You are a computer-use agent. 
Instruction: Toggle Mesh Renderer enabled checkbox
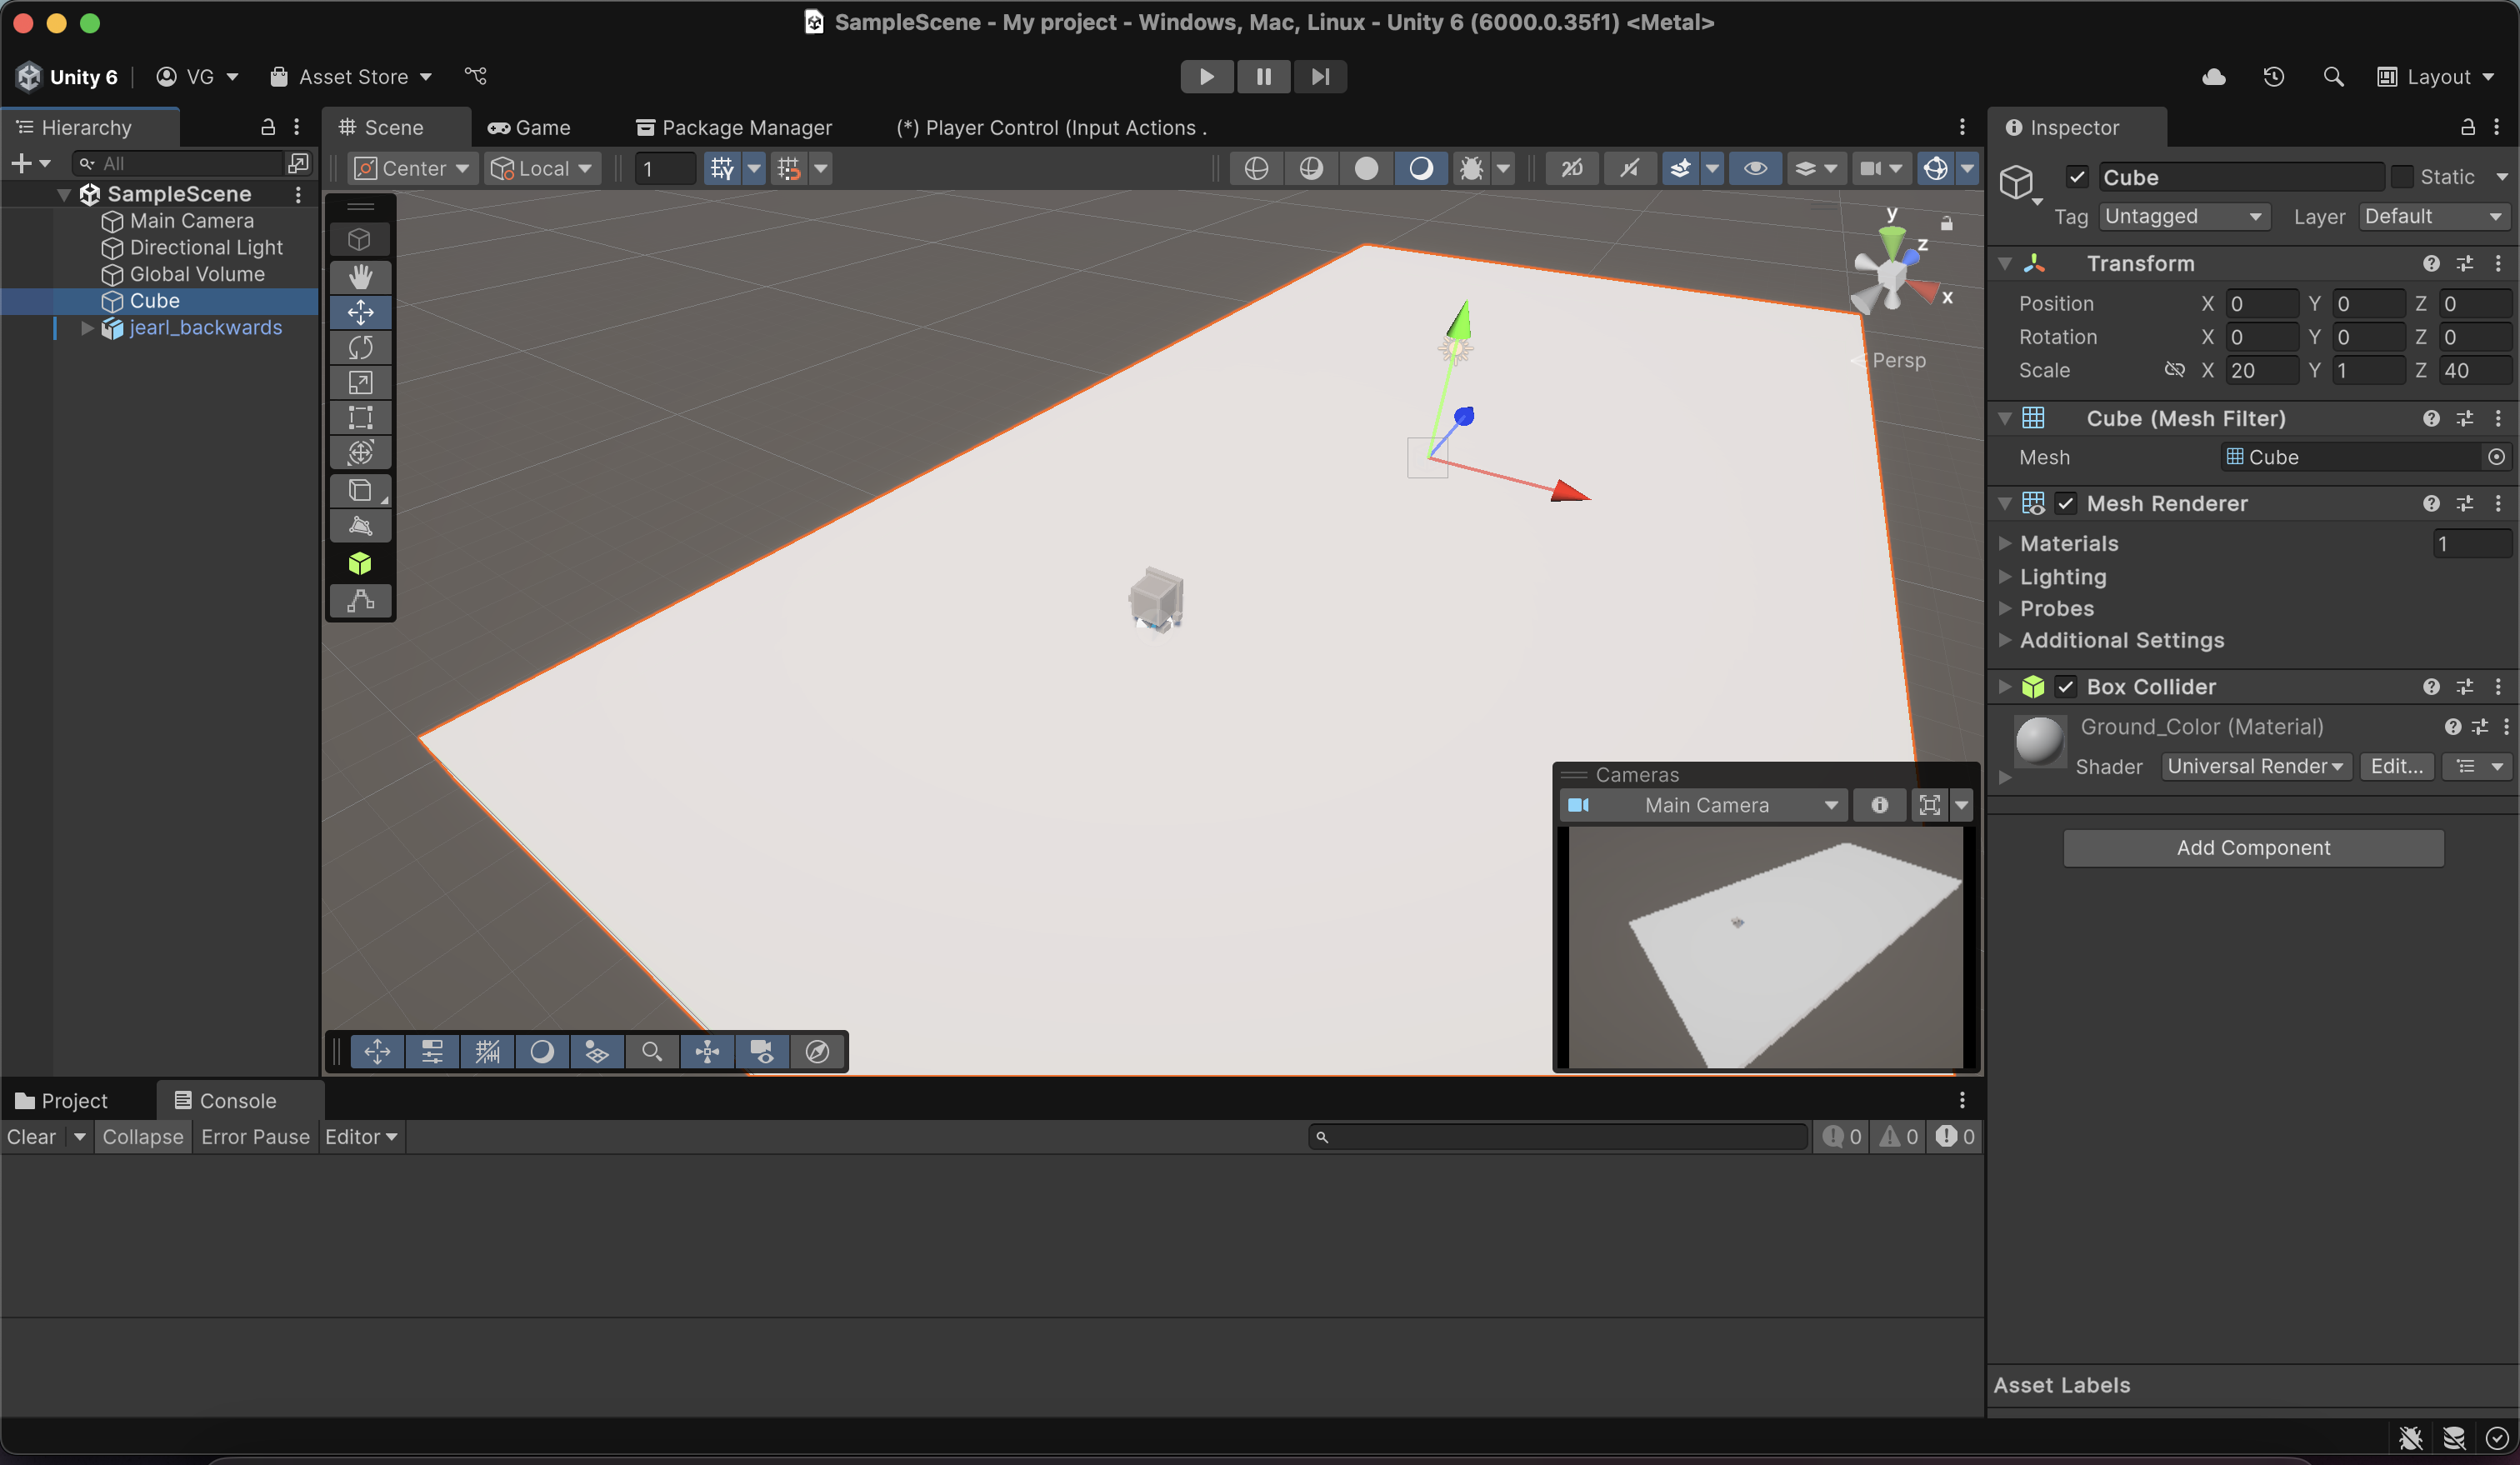[2066, 503]
